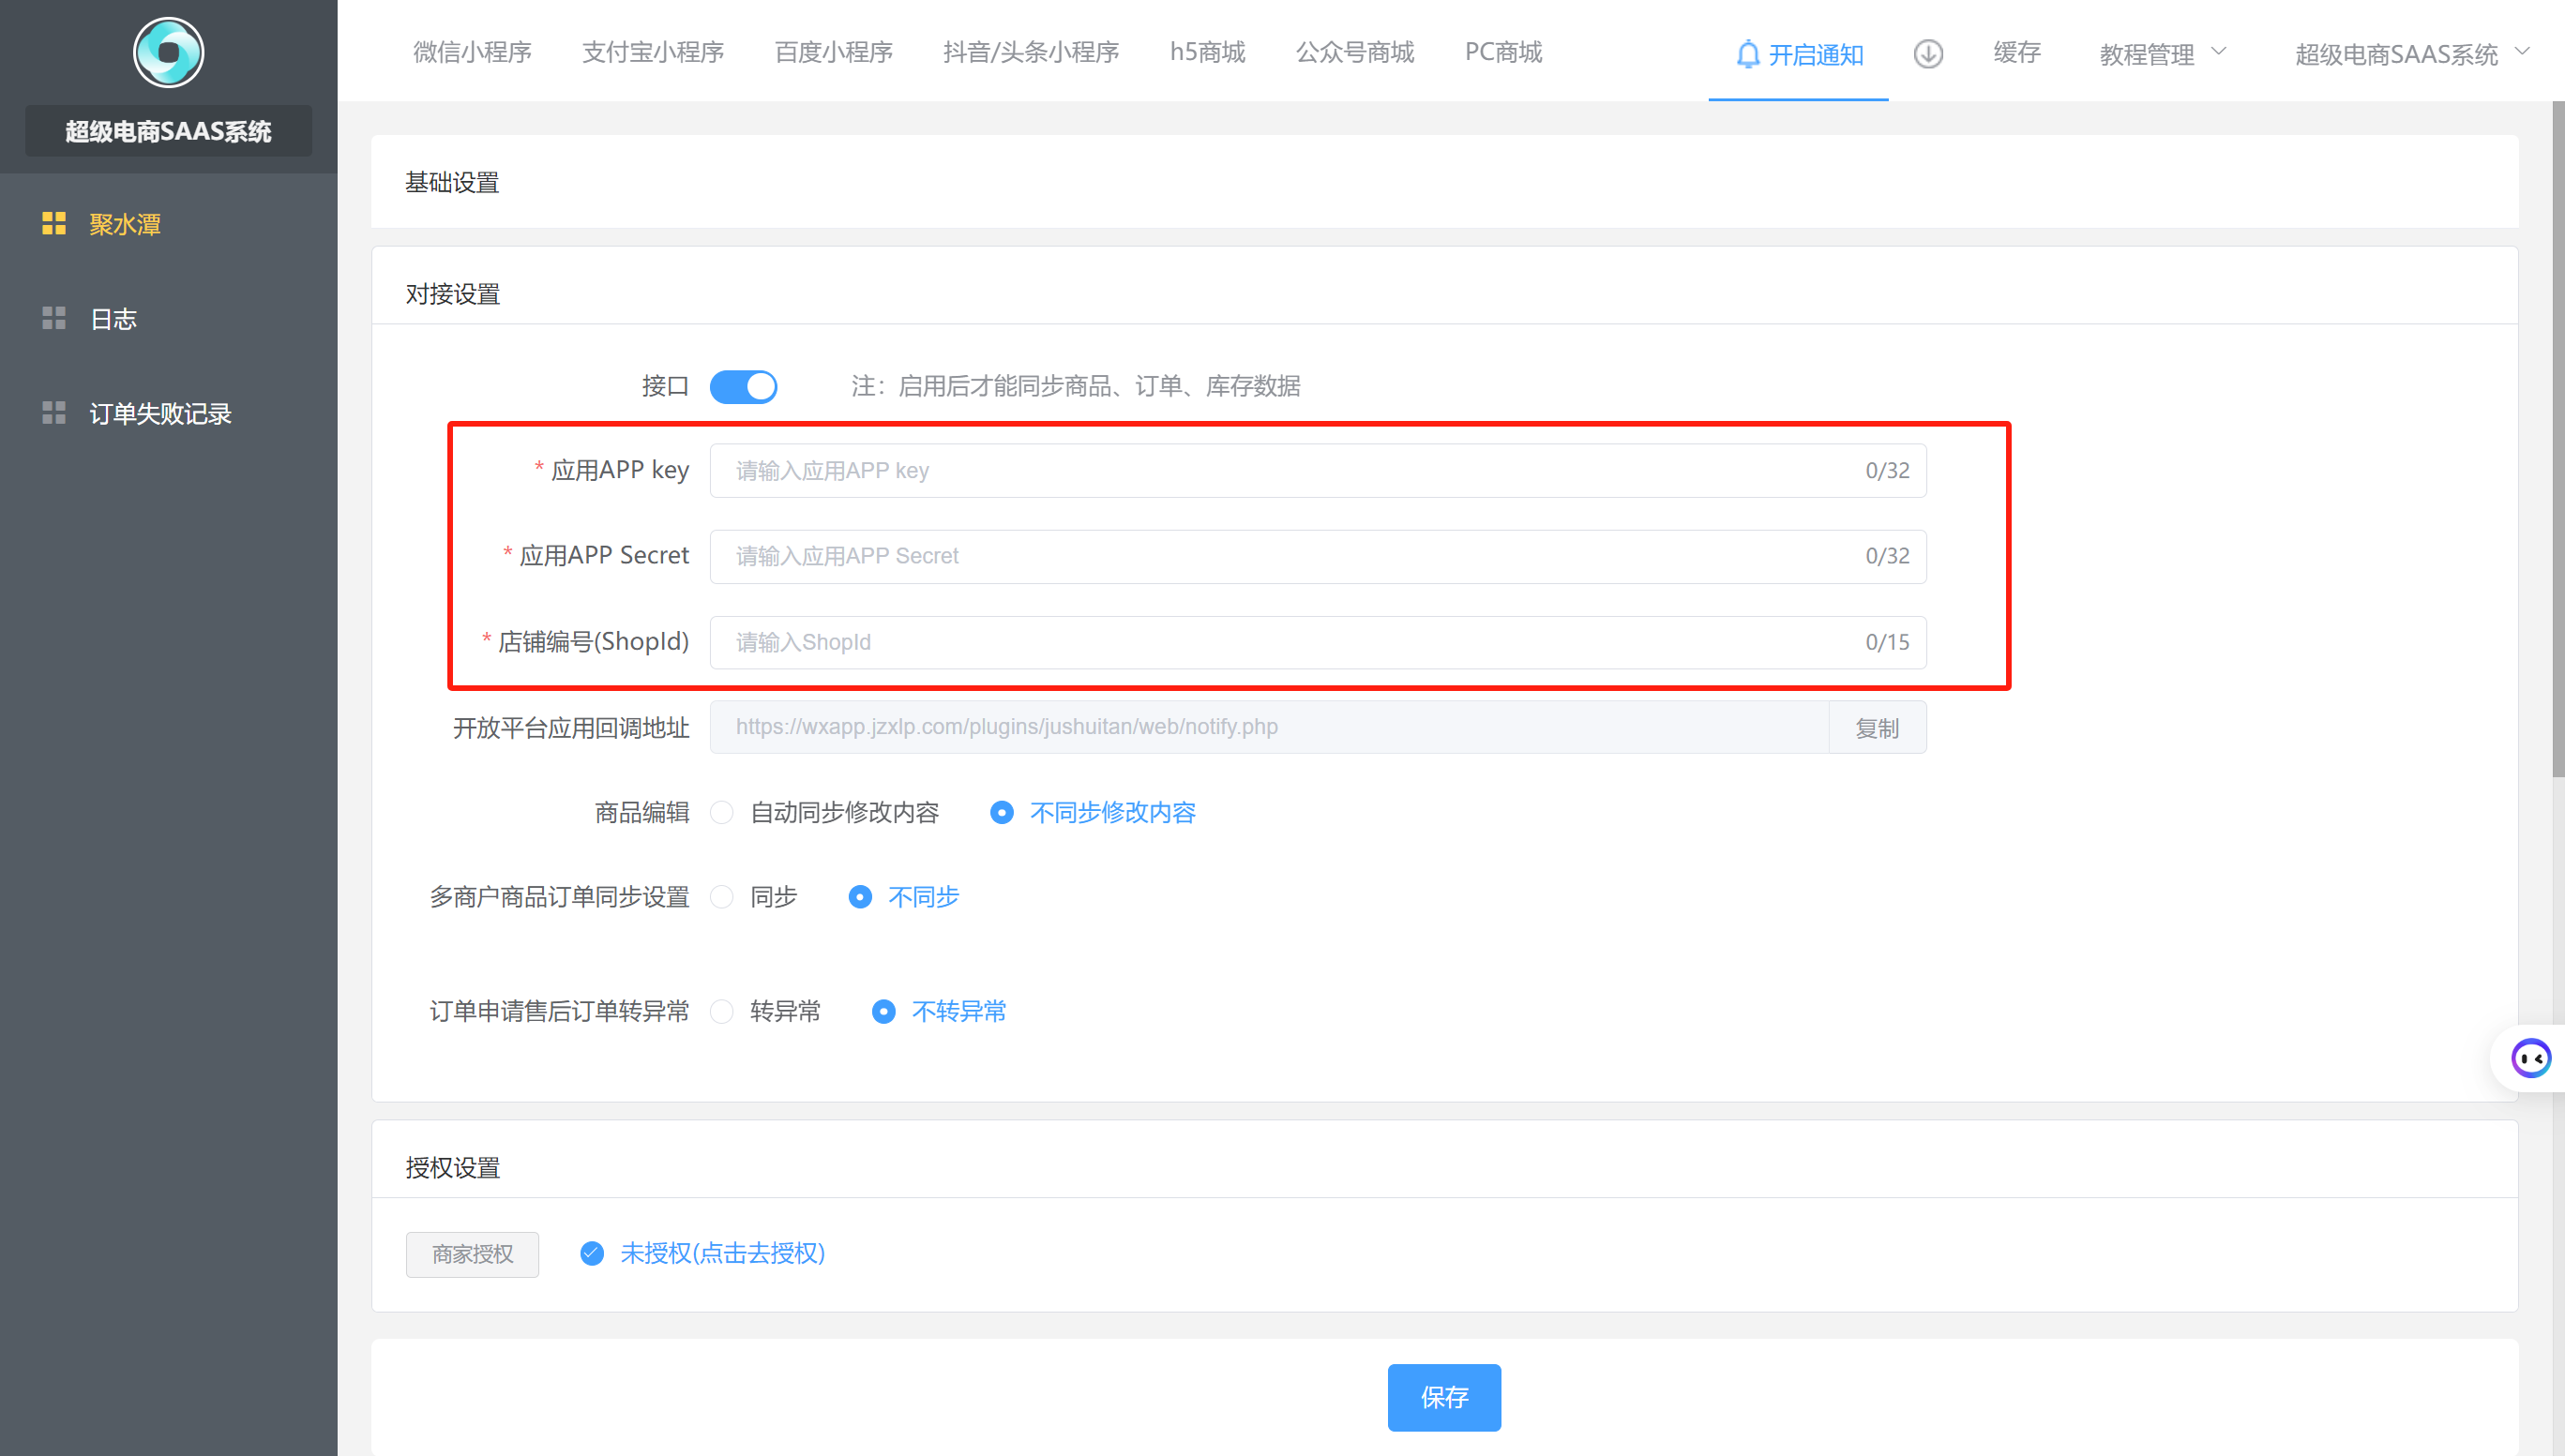The image size is (2565, 1456).
Task: Click 复制 to copy callback URL
Action: coord(1876,728)
